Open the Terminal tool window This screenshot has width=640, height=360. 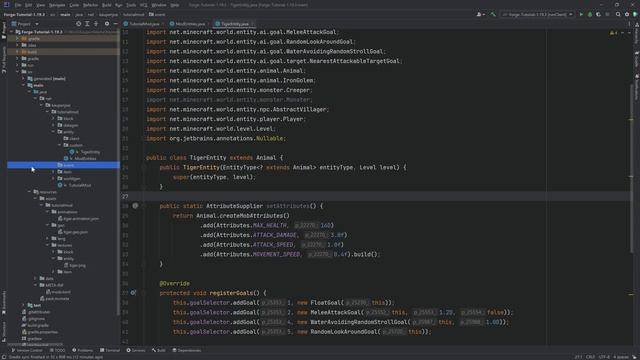pyautogui.click(x=110, y=350)
